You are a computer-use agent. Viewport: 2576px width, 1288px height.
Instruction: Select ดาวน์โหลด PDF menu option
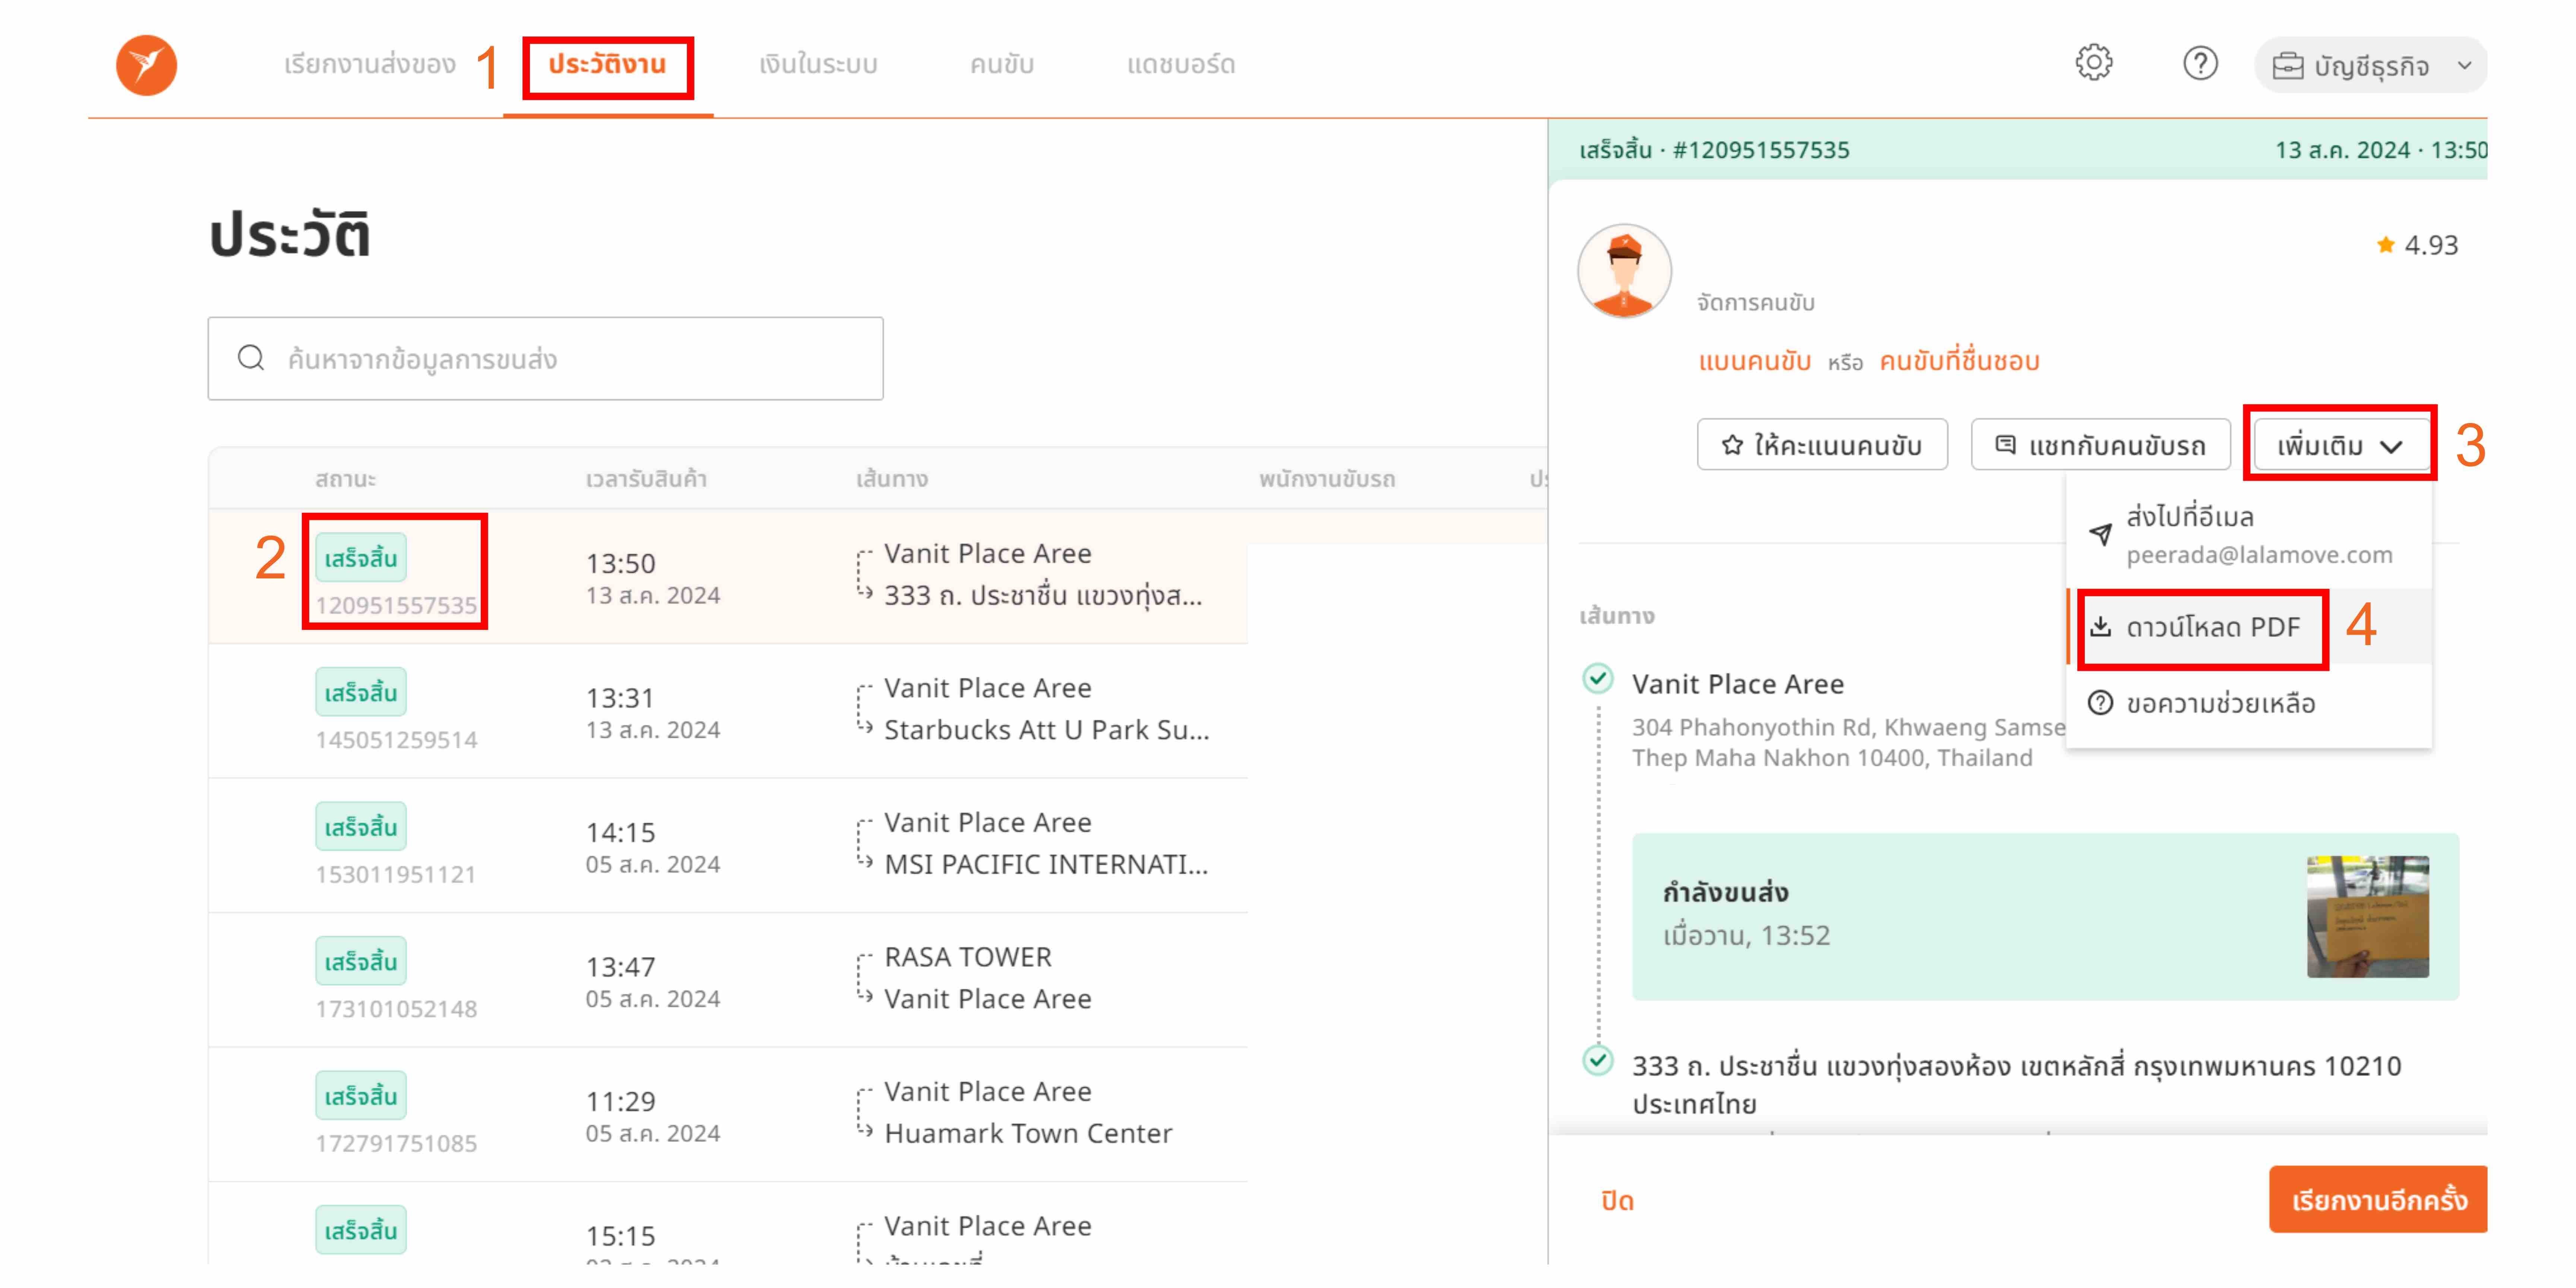(x=2249, y=627)
